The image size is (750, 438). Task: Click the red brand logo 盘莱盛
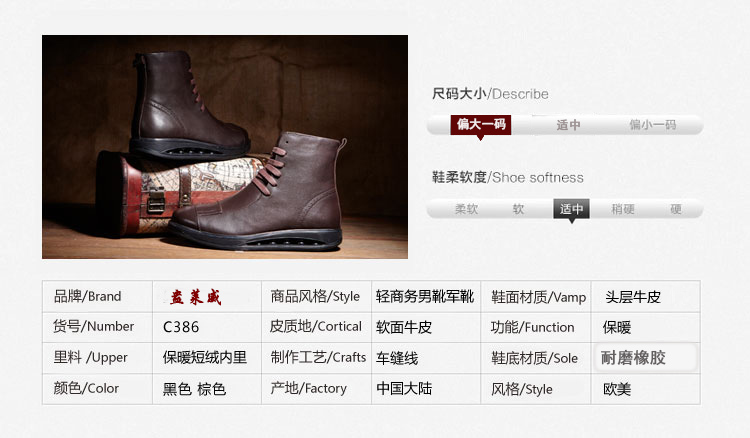(196, 297)
